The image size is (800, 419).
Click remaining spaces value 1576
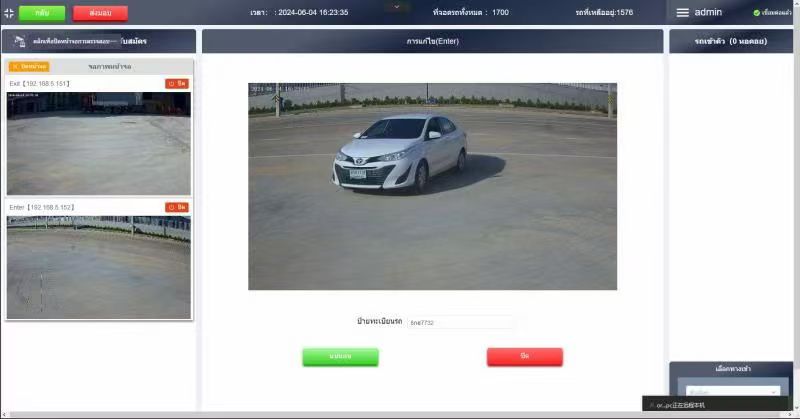coord(624,13)
